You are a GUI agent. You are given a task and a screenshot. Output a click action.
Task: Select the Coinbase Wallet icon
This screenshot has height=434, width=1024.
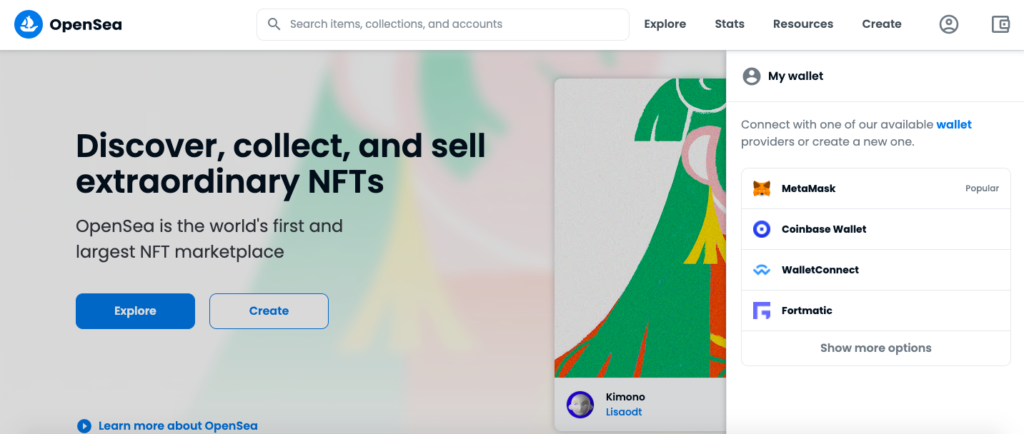(x=762, y=229)
